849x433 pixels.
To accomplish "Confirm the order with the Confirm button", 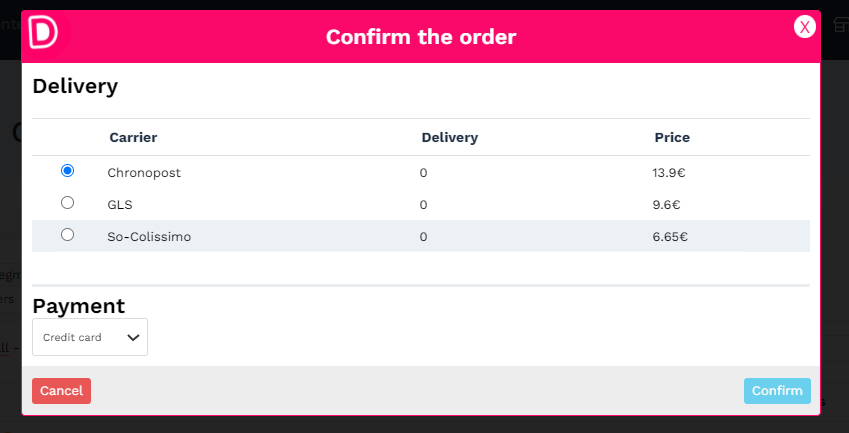I will point(777,391).
